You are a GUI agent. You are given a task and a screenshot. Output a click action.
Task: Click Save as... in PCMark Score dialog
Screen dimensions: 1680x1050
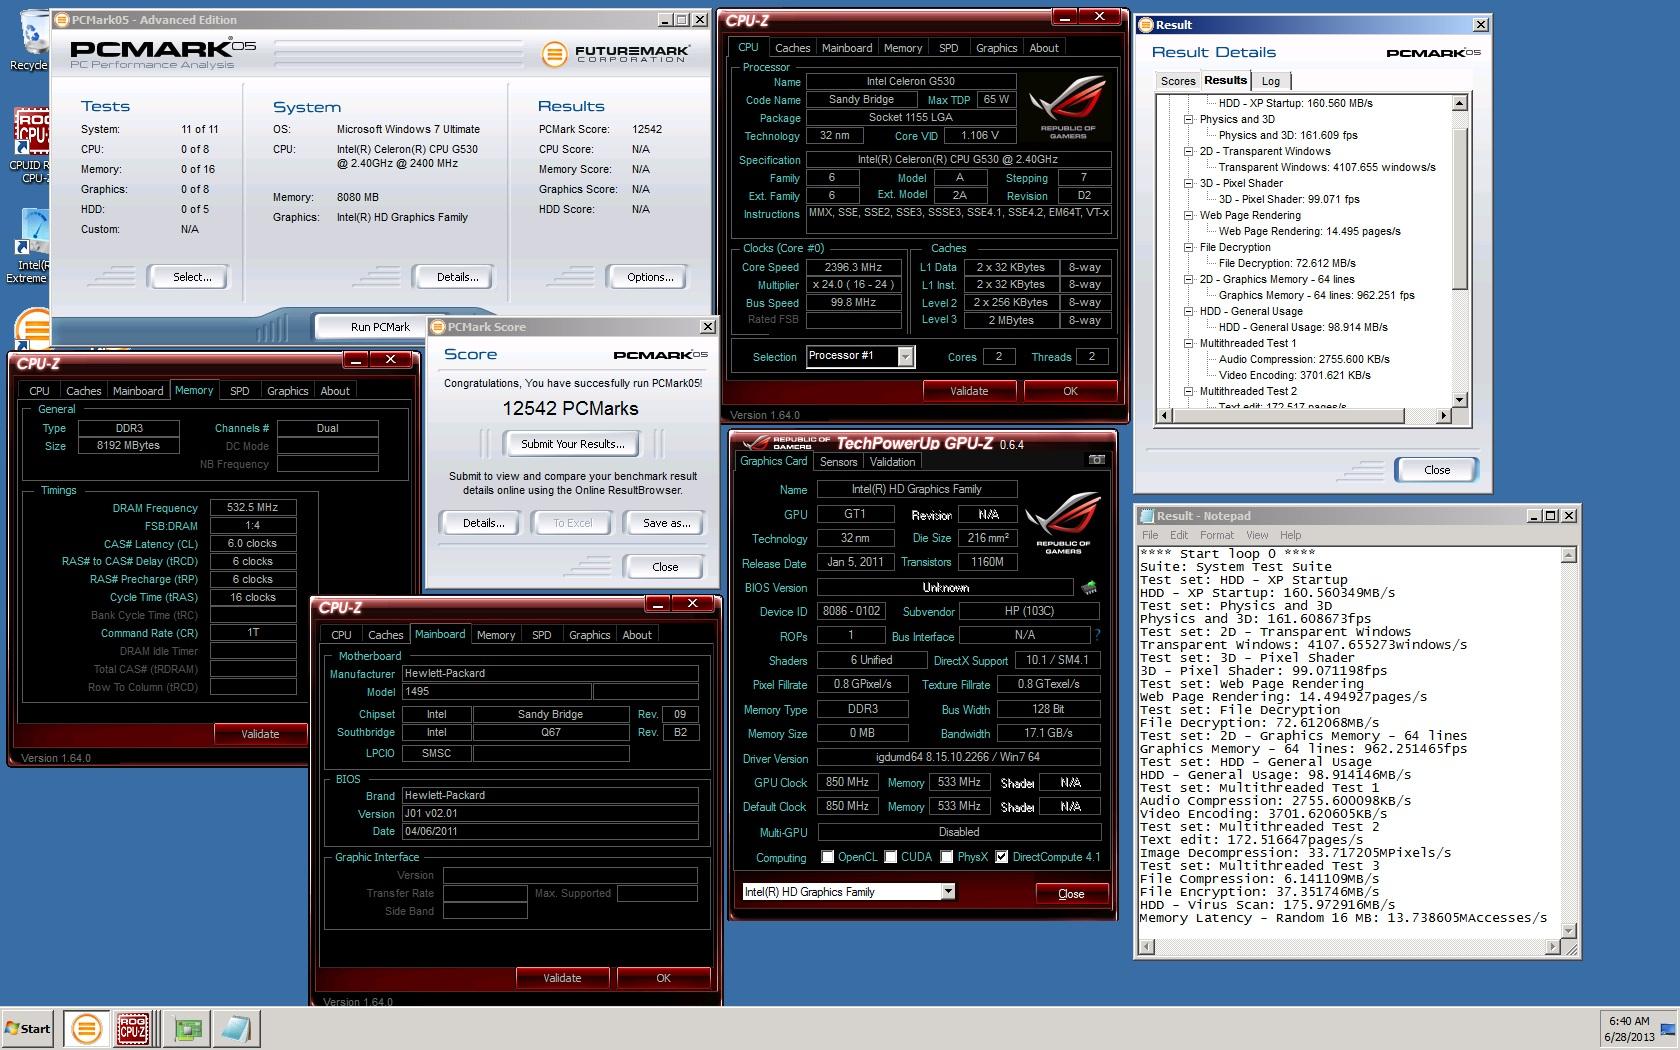pyautogui.click(x=666, y=523)
